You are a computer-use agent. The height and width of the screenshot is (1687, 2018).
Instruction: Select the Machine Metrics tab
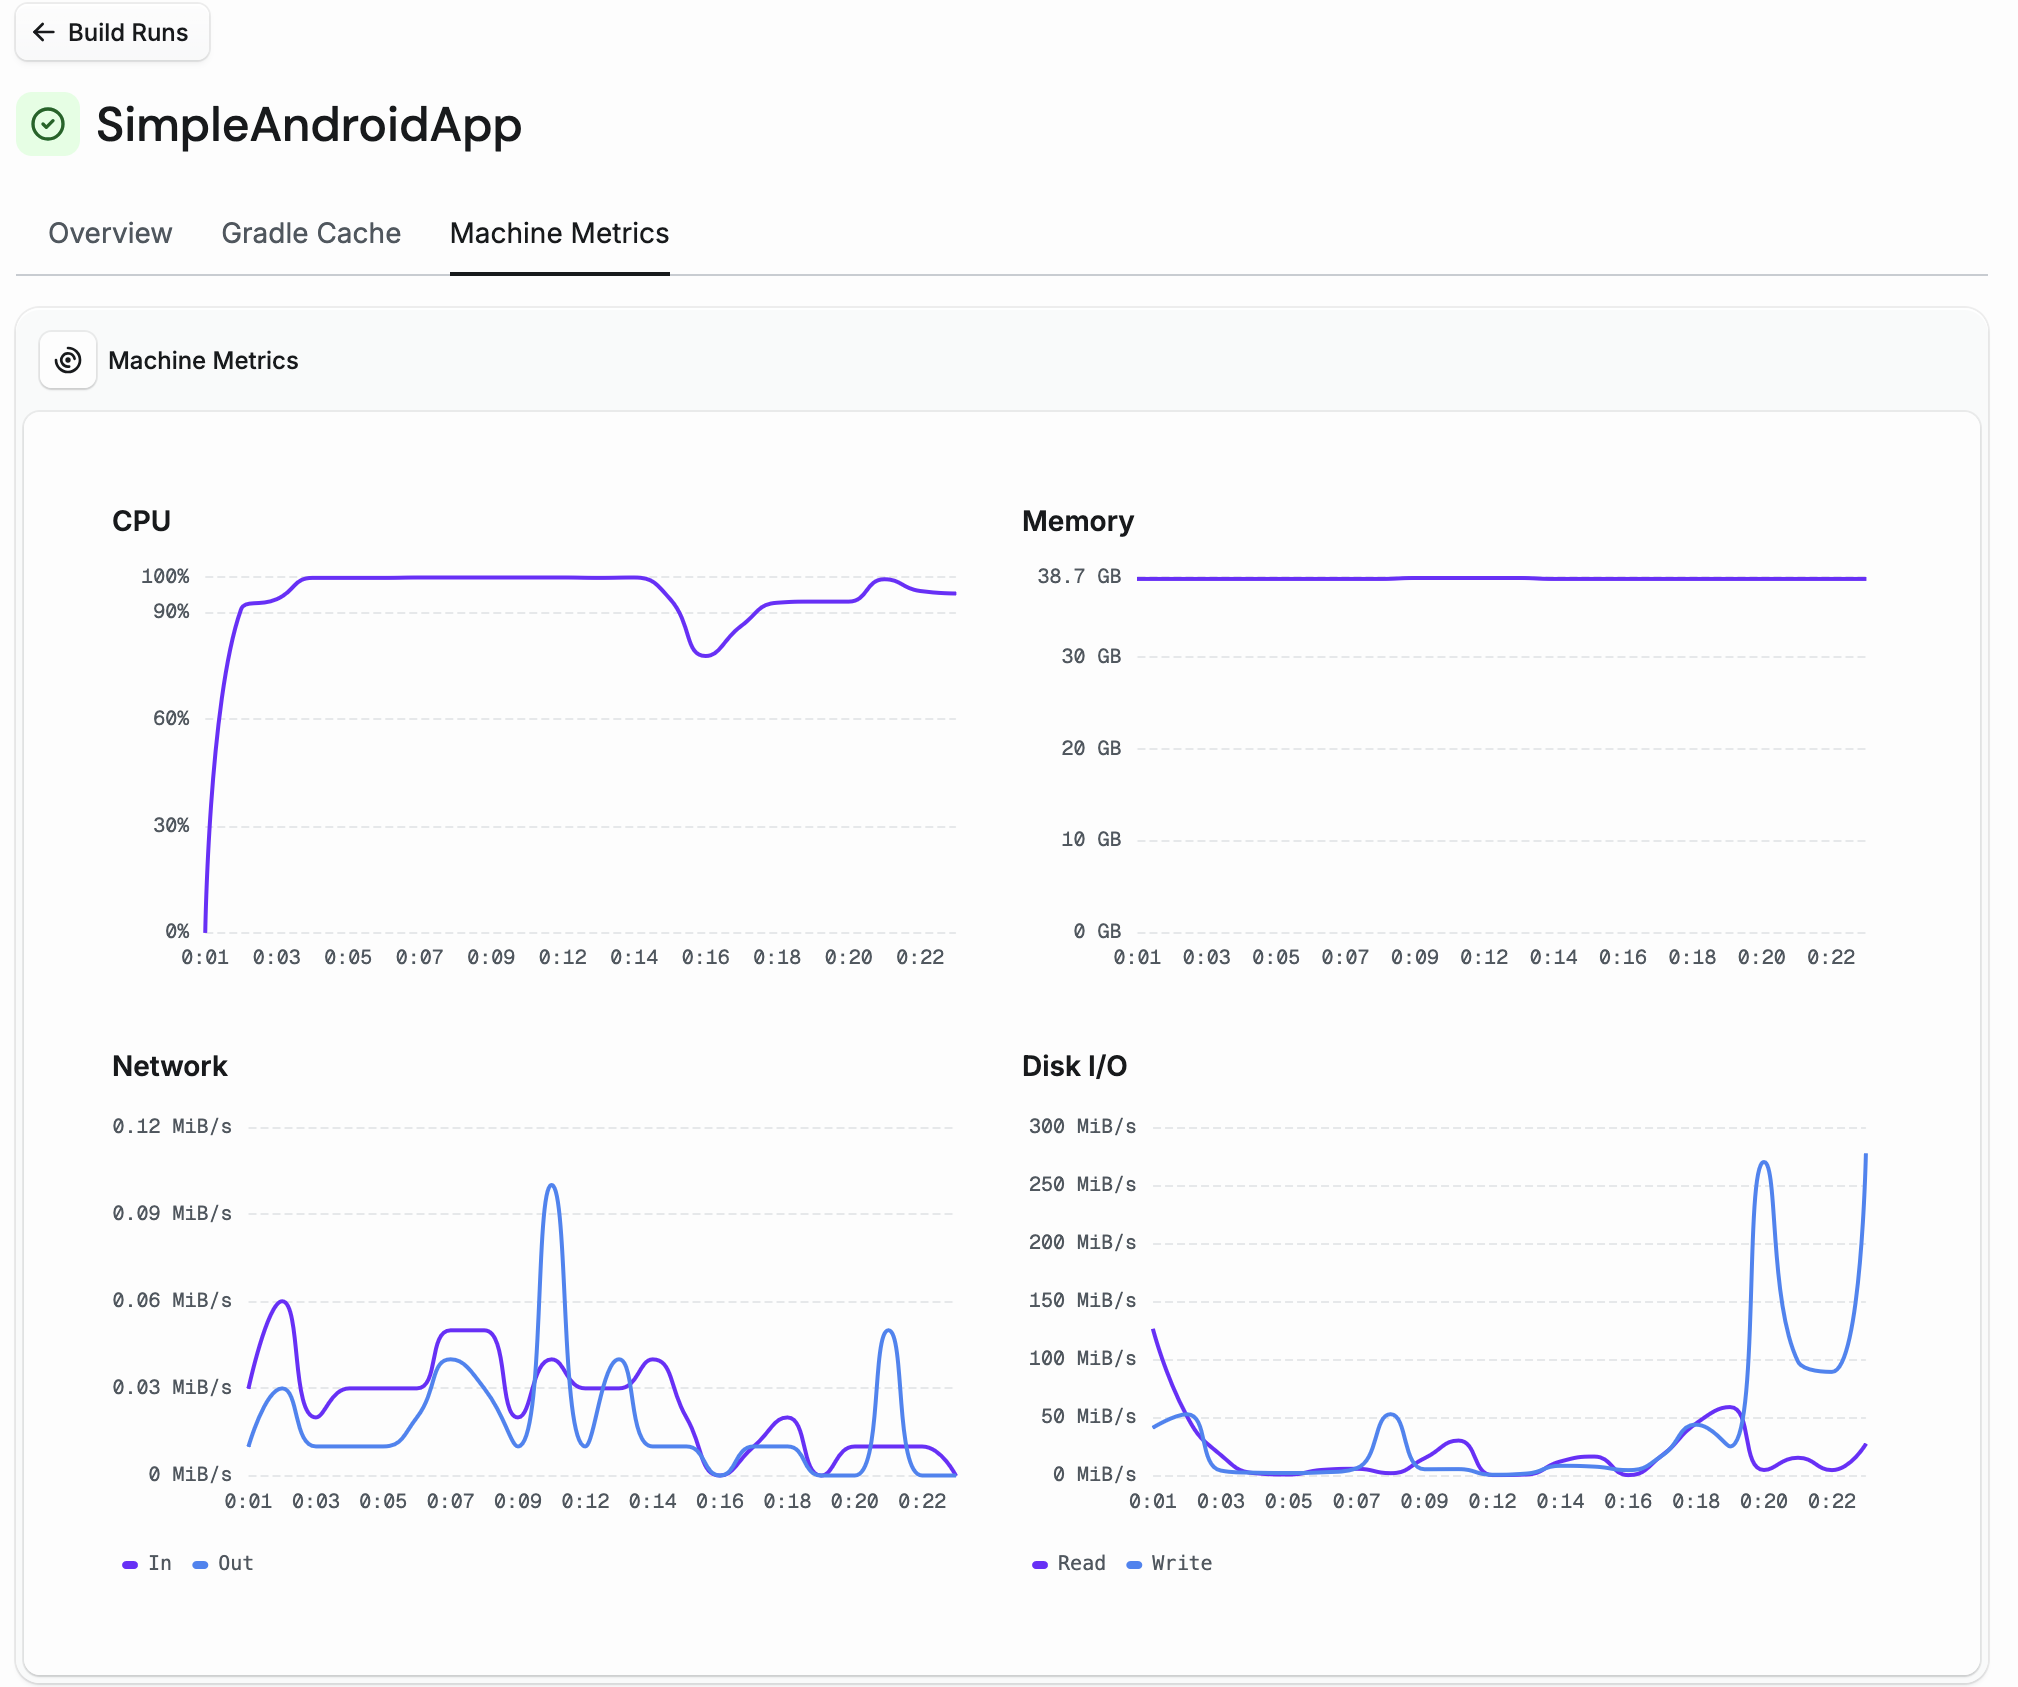[x=559, y=233]
